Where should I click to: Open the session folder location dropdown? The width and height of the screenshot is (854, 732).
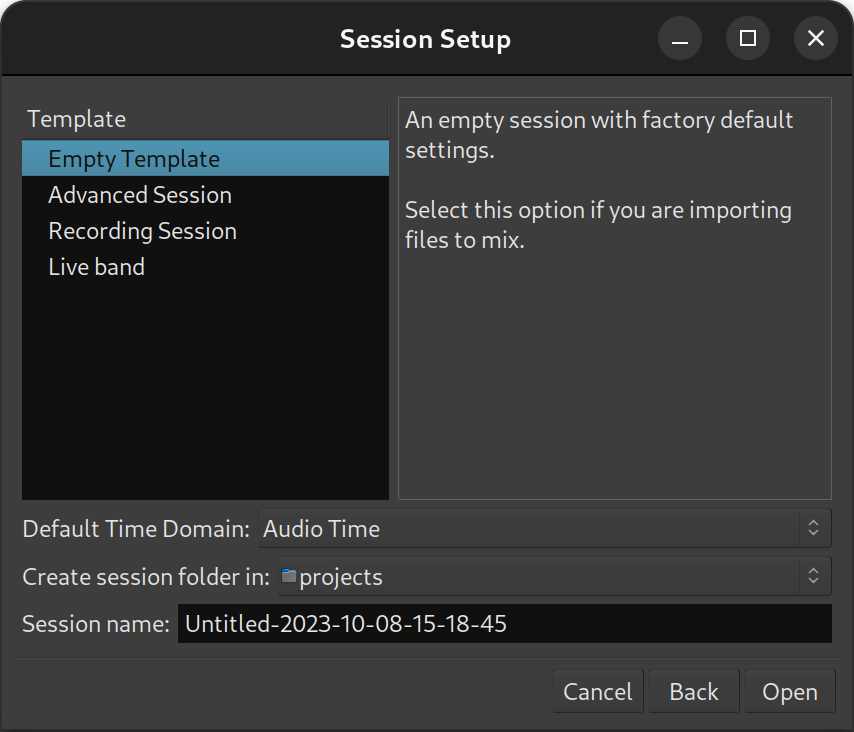coord(554,576)
